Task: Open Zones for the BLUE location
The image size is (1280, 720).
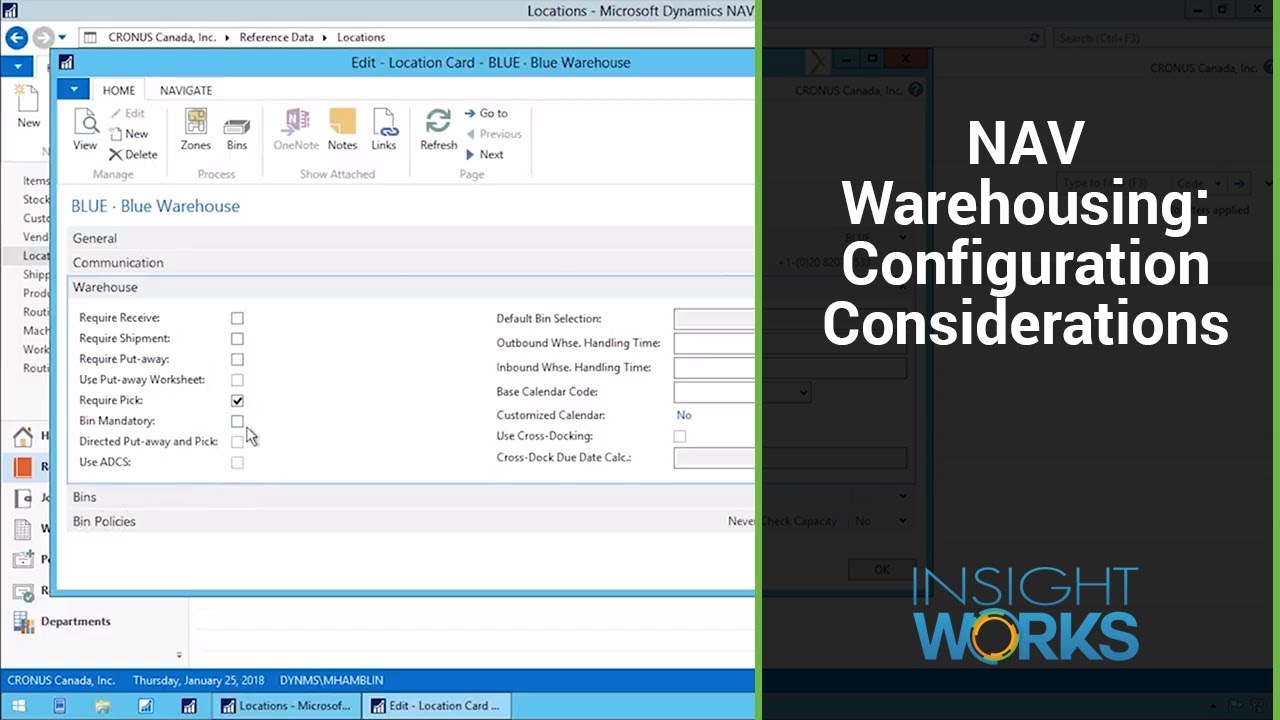Action: click(196, 130)
